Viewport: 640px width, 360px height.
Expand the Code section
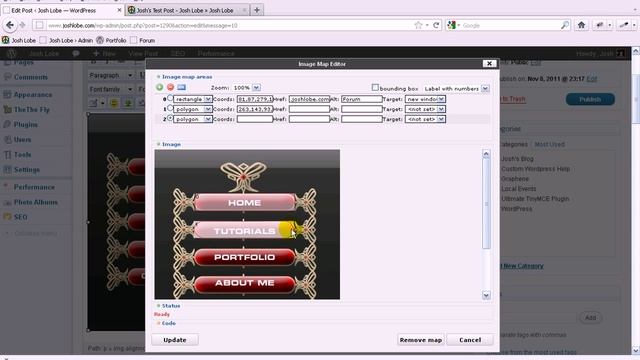click(x=166, y=323)
